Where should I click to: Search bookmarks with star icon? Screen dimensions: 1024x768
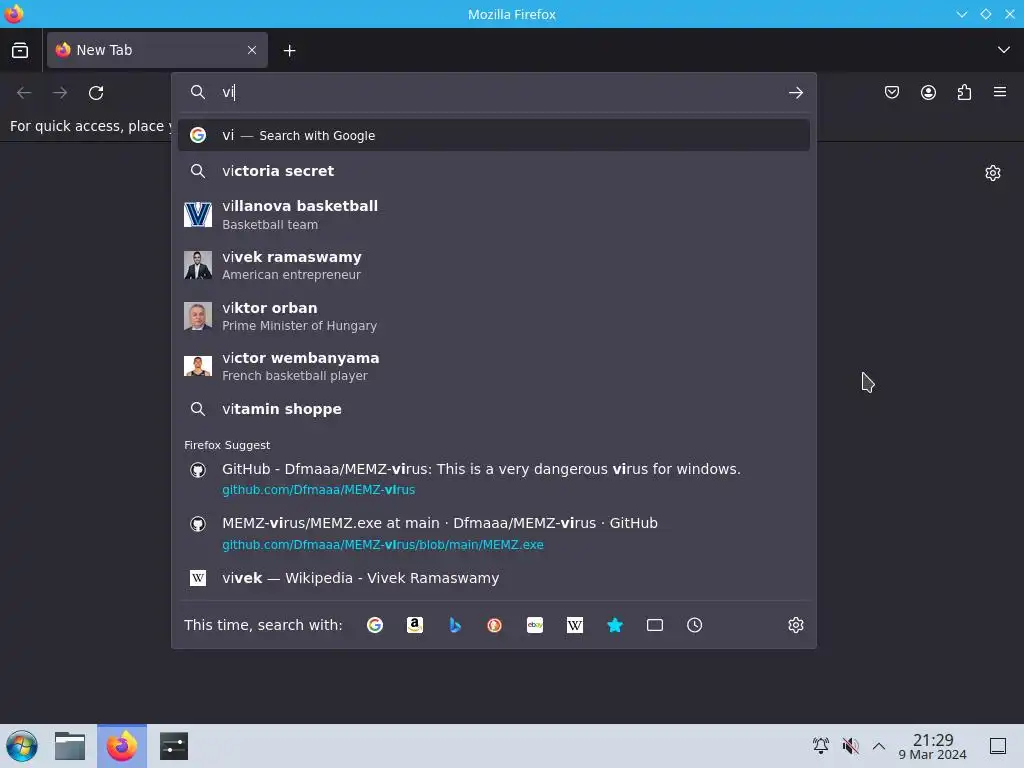[x=615, y=625]
